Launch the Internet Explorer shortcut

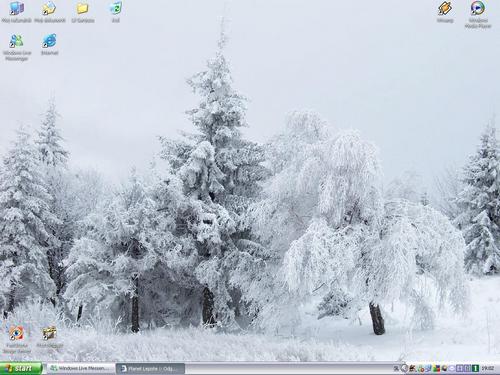(x=50, y=44)
